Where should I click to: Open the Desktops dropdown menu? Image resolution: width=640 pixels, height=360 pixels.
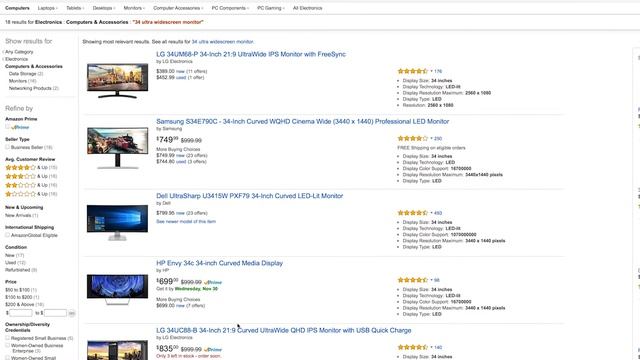(104, 8)
